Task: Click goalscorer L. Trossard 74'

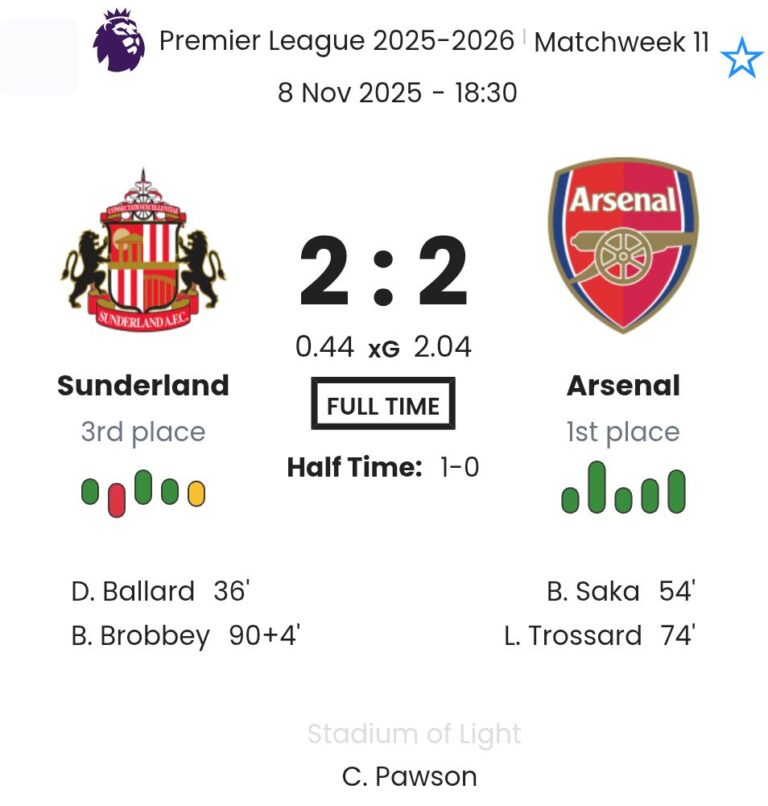Action: pyautogui.click(x=599, y=636)
